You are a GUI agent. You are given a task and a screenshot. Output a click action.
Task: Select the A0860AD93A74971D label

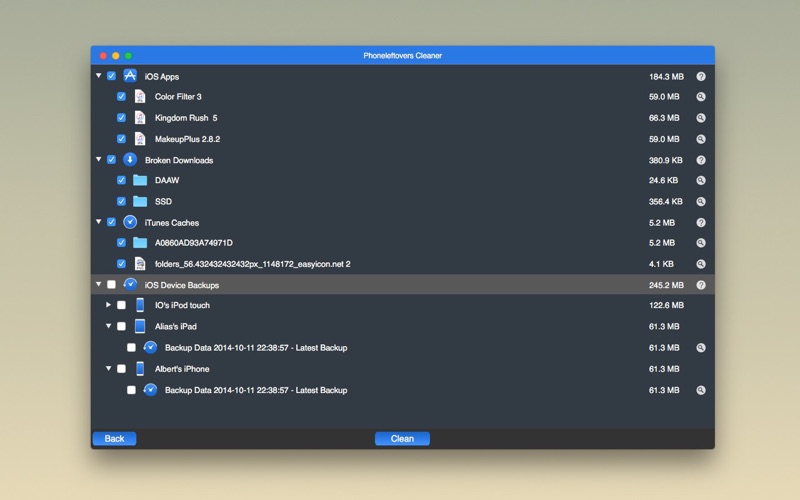[x=194, y=243]
